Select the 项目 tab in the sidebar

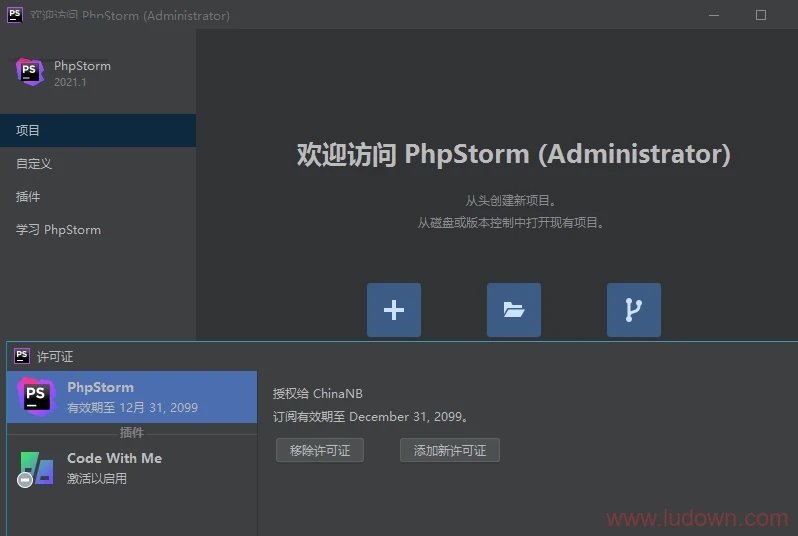(98, 130)
